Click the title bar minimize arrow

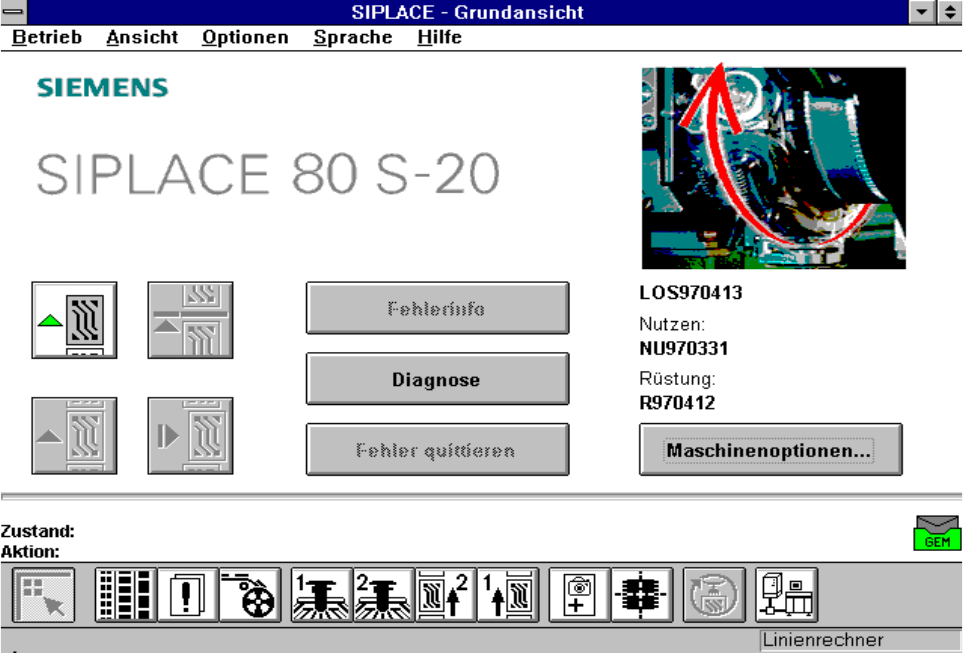coord(922,12)
